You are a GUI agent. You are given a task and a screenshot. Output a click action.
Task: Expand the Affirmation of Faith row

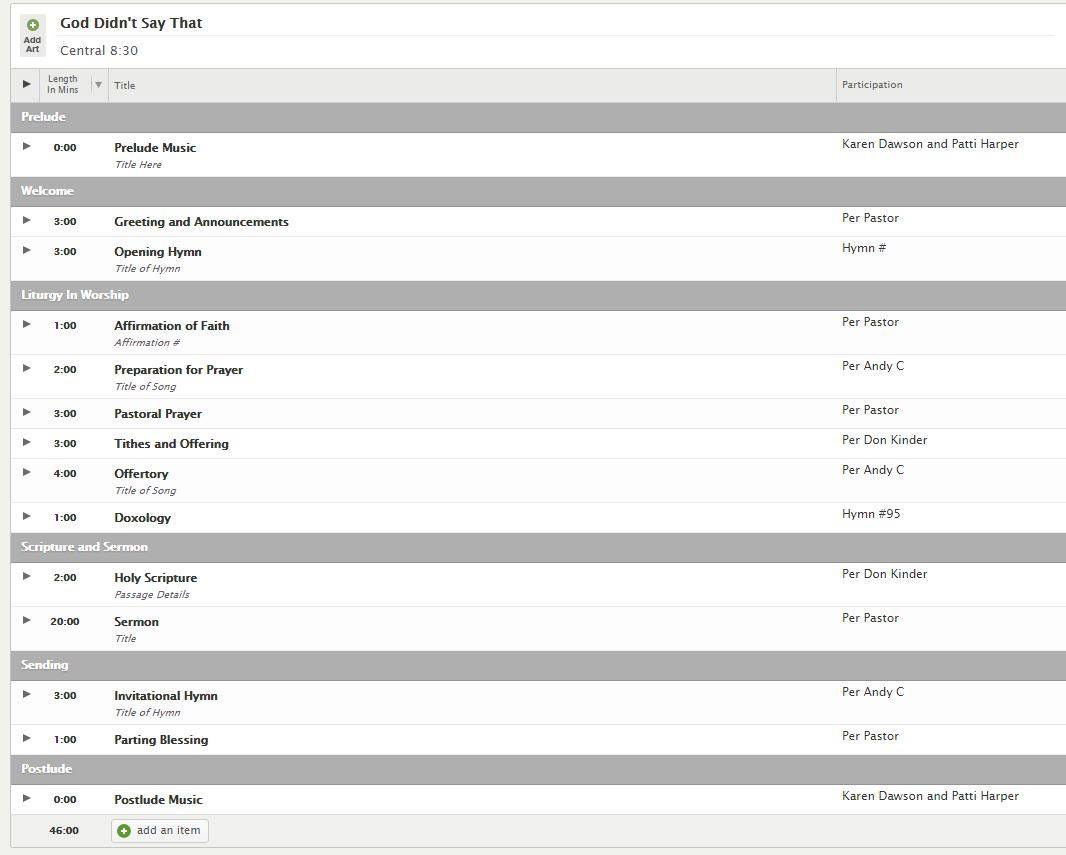coord(27,324)
